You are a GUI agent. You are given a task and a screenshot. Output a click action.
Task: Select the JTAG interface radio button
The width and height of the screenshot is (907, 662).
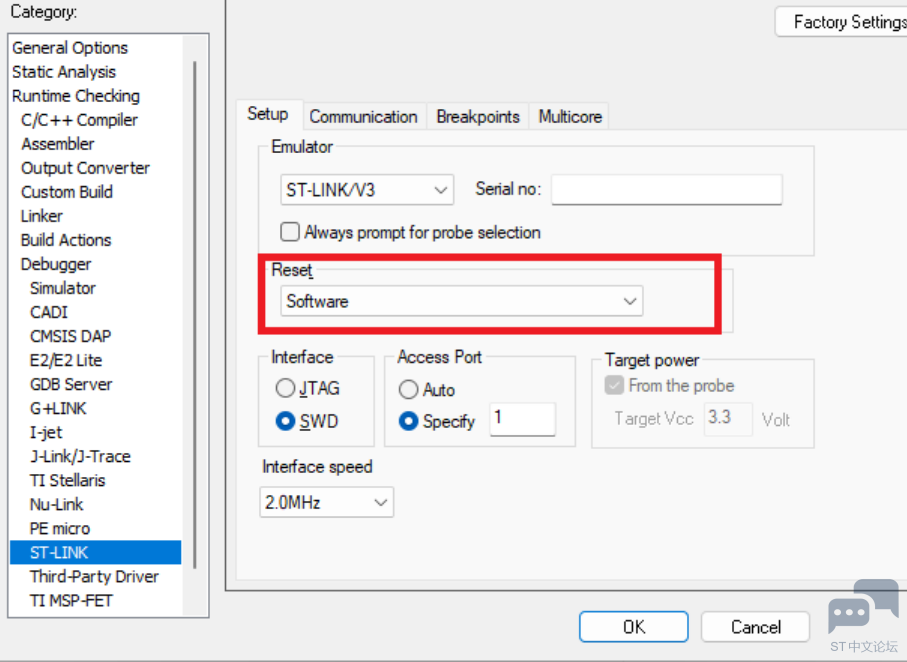[x=286, y=389]
